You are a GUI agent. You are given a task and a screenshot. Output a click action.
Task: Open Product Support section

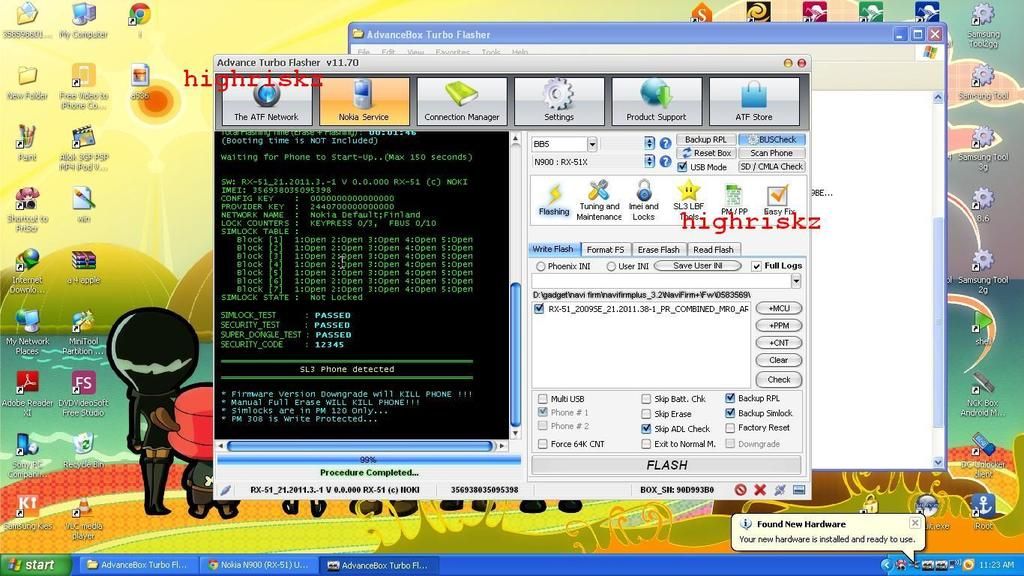coord(656,102)
